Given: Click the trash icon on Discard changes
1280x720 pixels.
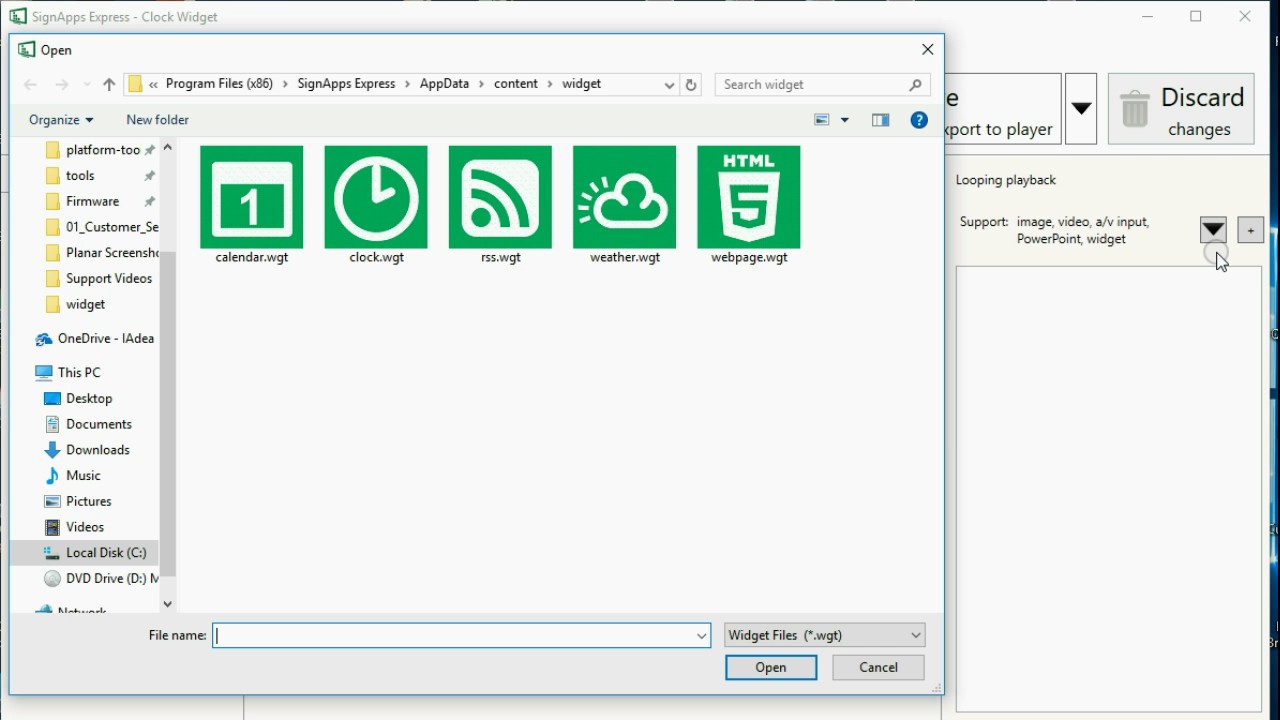Looking at the screenshot, I should click(x=1135, y=109).
